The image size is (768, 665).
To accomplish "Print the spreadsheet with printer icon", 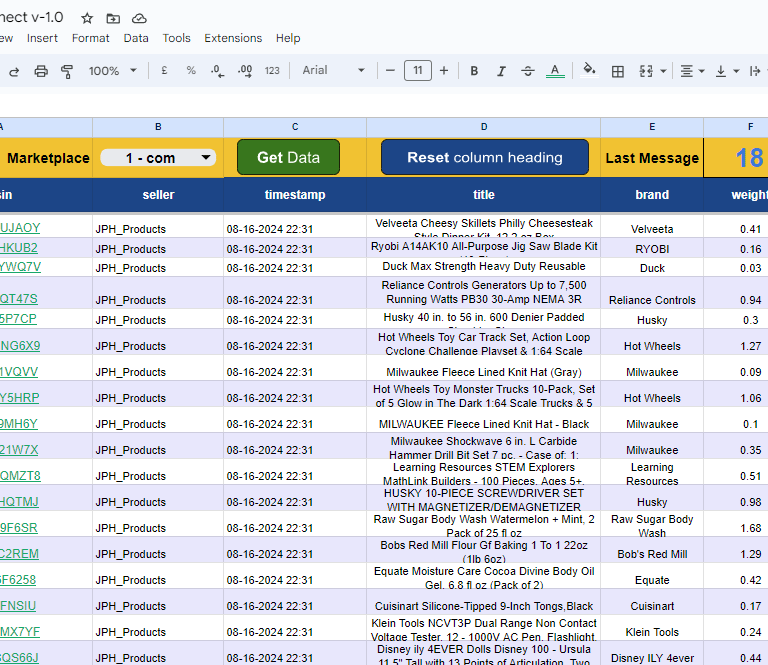I will point(41,71).
